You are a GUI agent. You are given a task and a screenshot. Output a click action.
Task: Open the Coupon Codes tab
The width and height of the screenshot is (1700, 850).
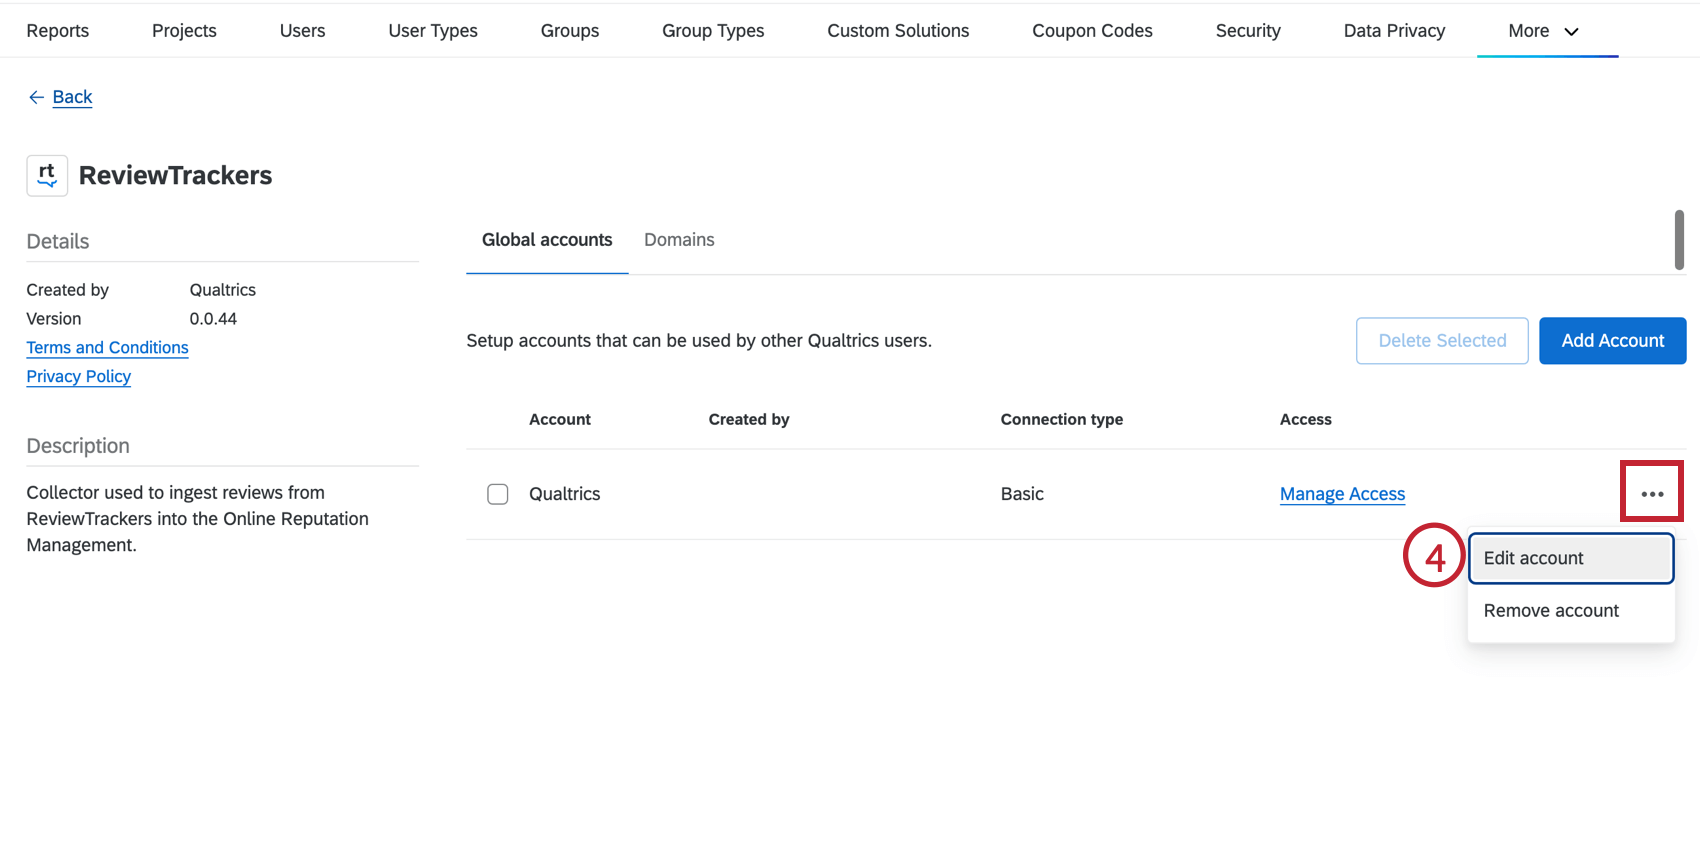[x=1092, y=31]
